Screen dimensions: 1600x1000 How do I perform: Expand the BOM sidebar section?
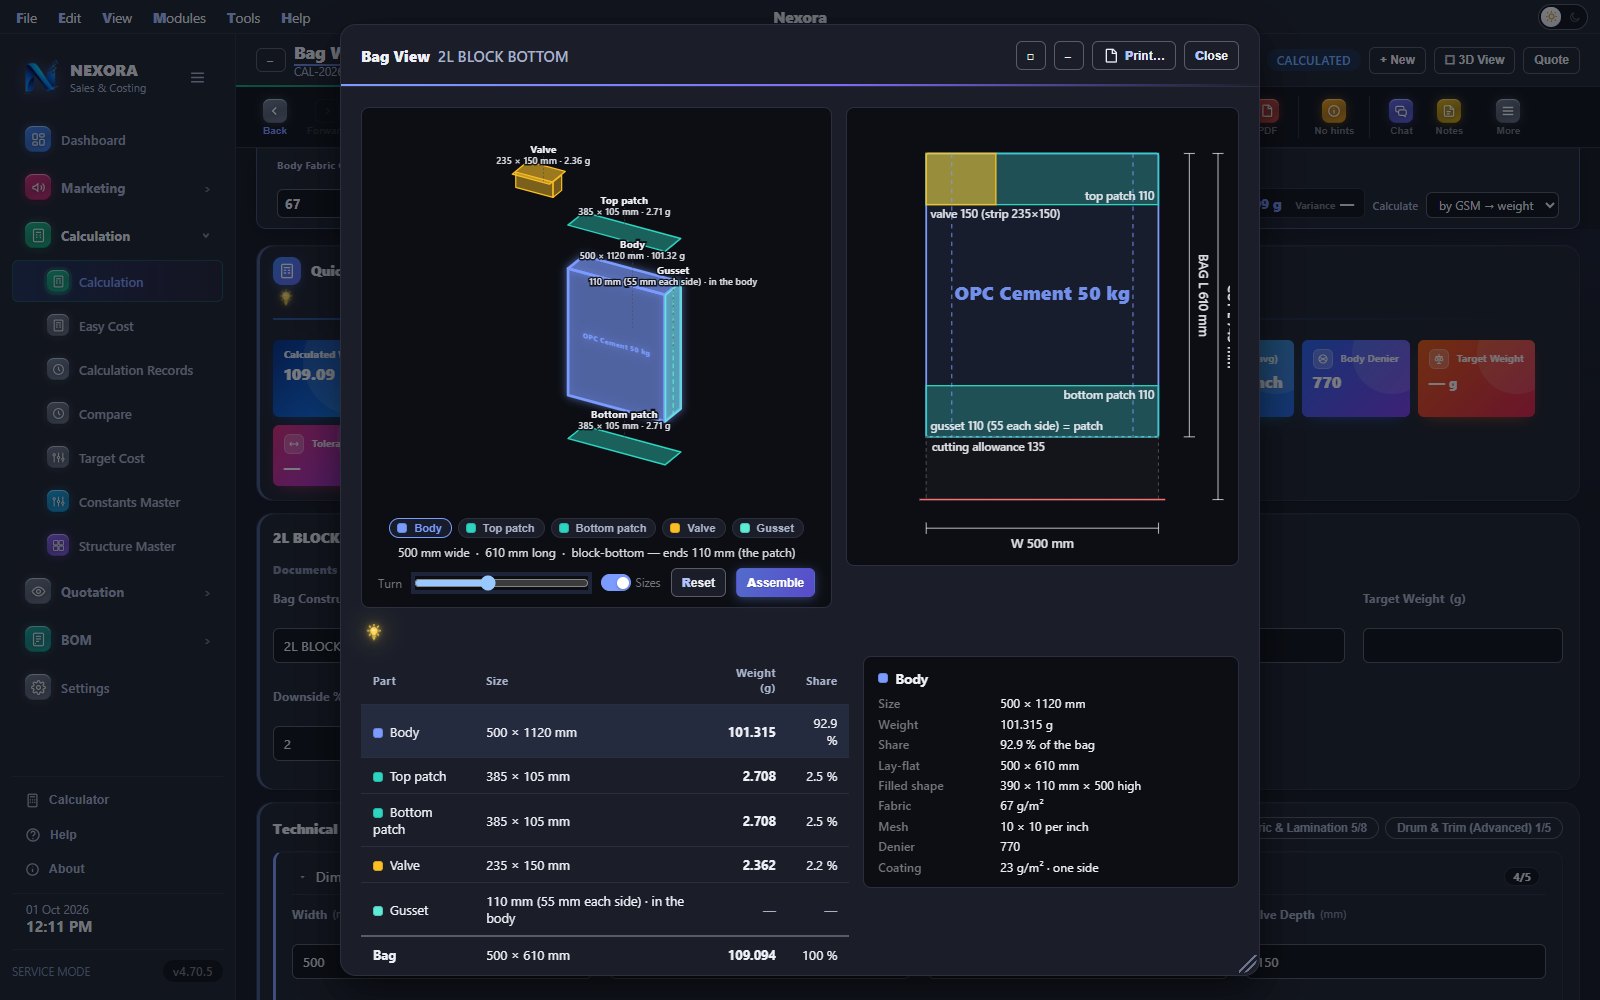tap(207, 640)
